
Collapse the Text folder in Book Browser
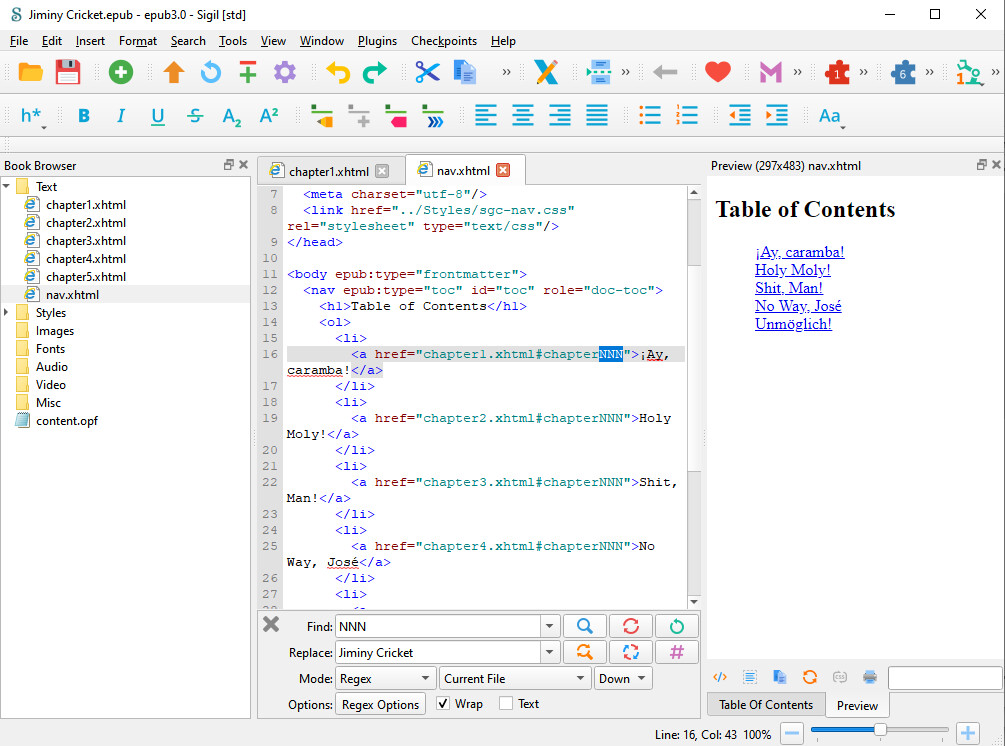(x=7, y=187)
